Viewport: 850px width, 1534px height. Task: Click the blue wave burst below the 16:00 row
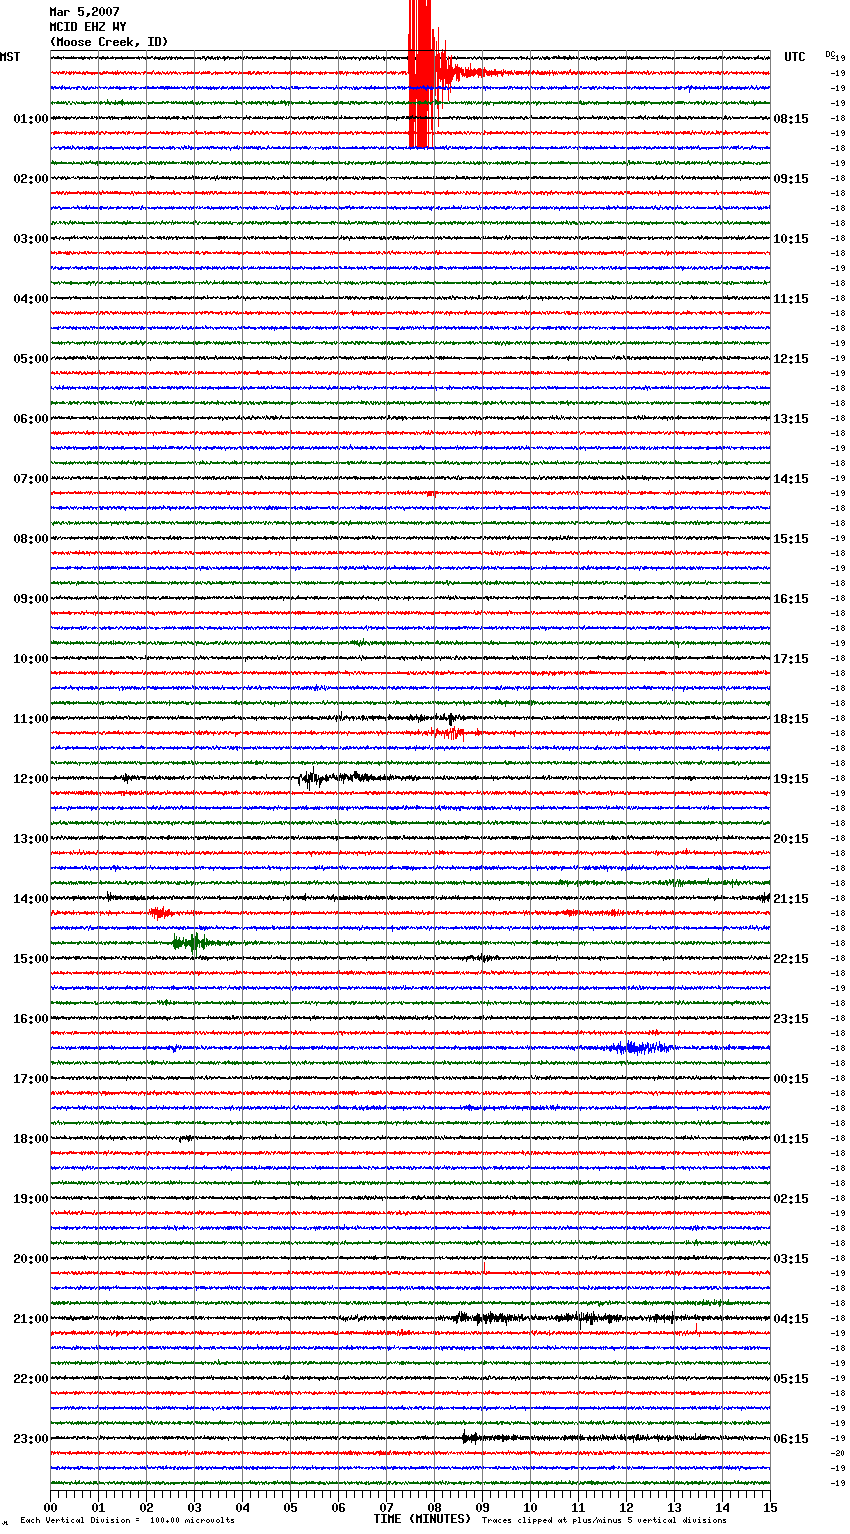(638, 1047)
